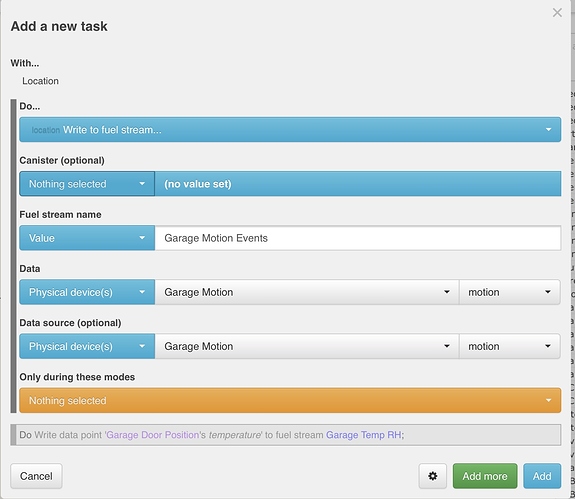Viewport: 575px width, 499px height.
Task: Click the green Add more button
Action: [x=485, y=476]
